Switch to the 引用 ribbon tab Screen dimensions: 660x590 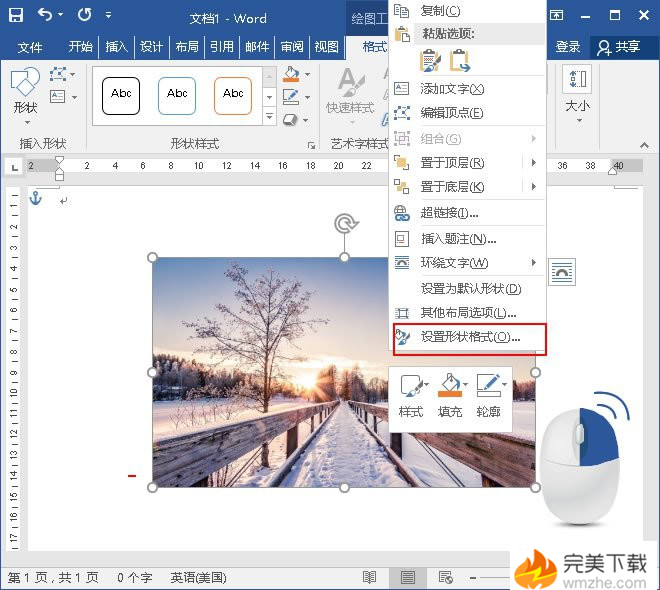pos(222,46)
